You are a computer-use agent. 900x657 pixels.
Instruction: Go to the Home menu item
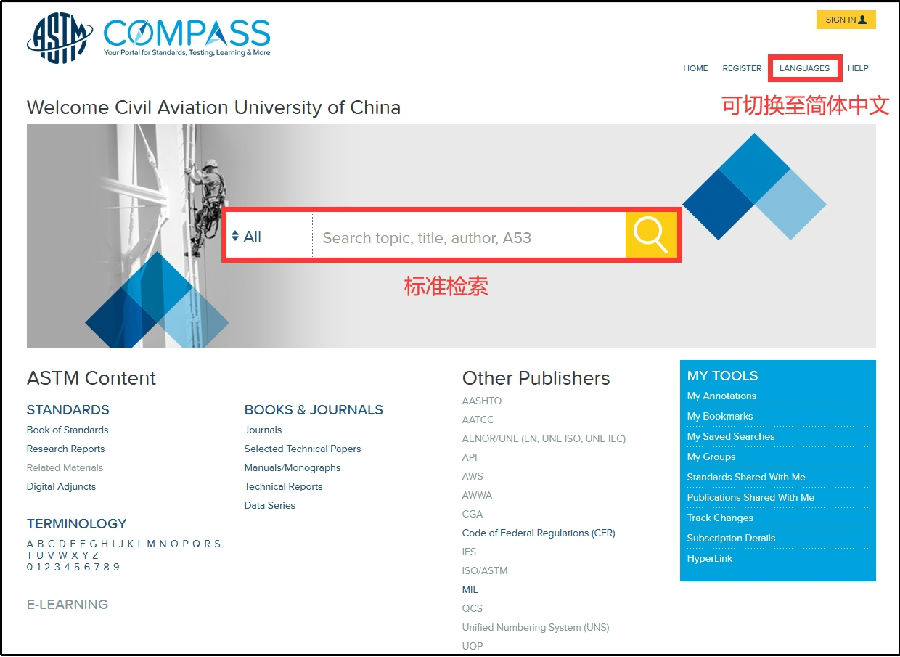(696, 68)
